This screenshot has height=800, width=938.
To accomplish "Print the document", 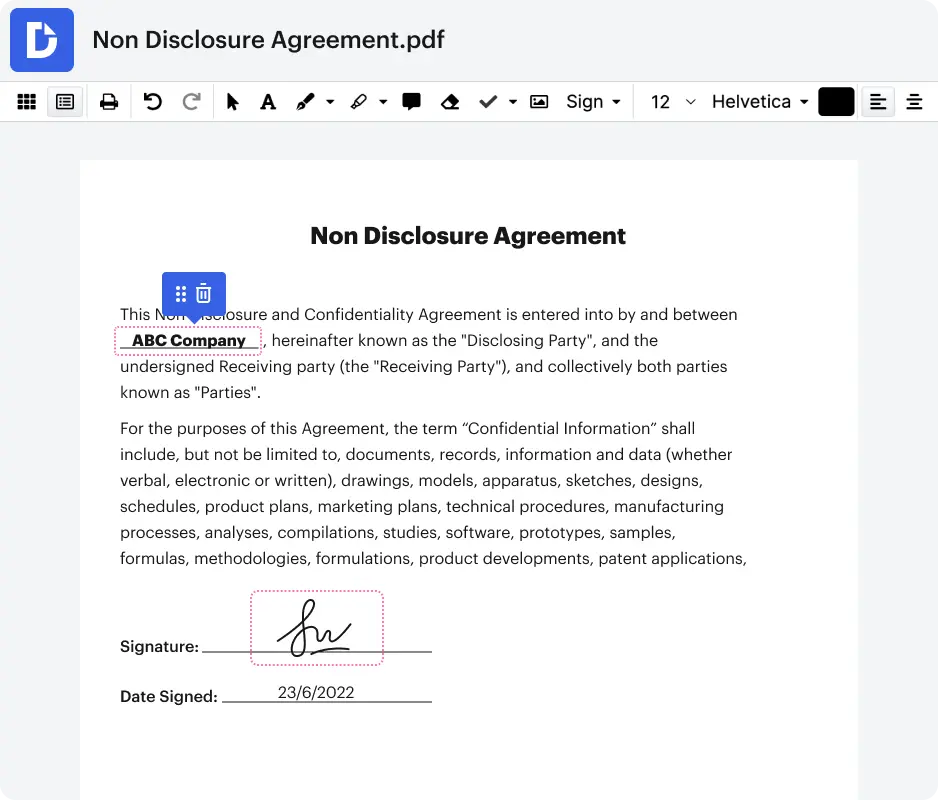I will click(x=109, y=102).
